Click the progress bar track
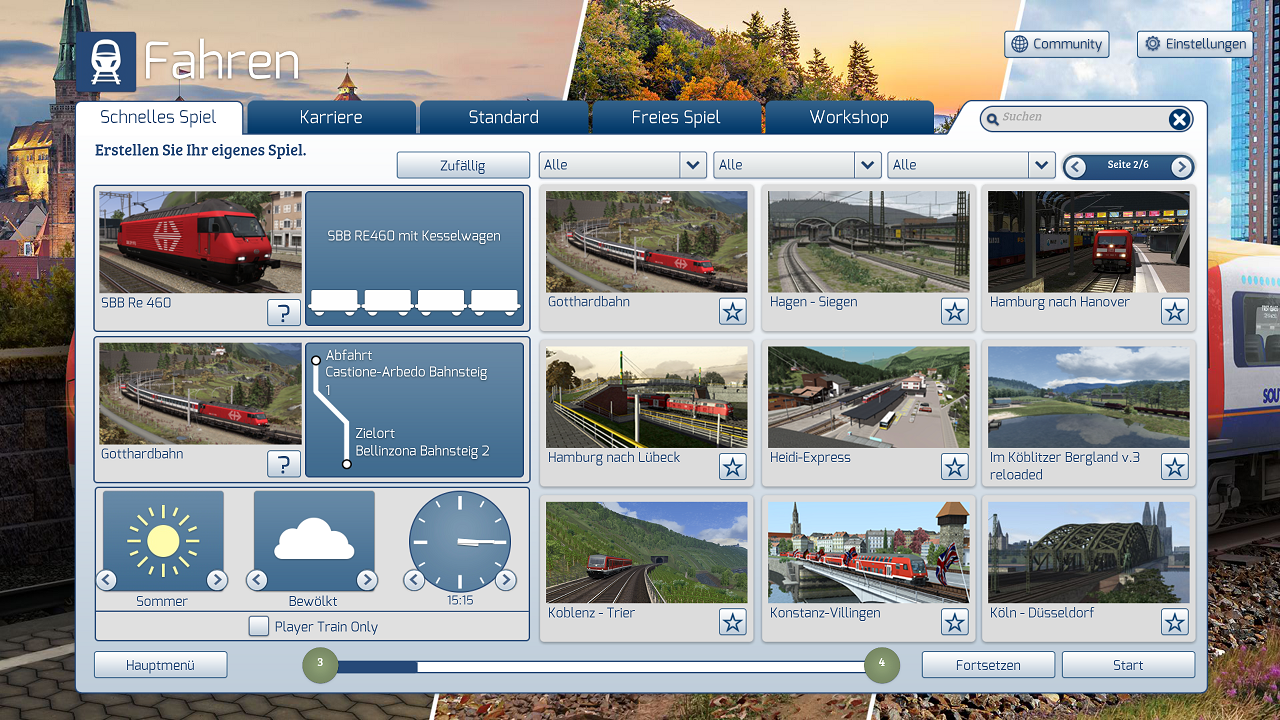 pos(601,666)
